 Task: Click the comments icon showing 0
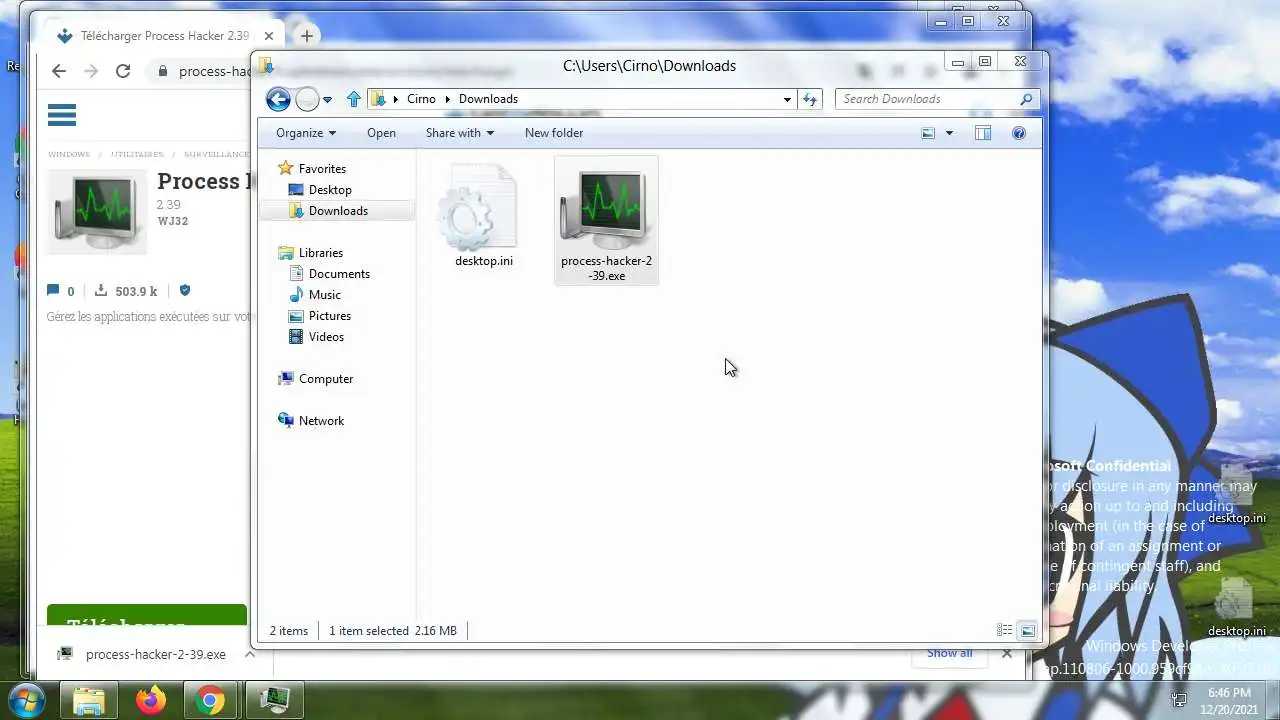53,291
